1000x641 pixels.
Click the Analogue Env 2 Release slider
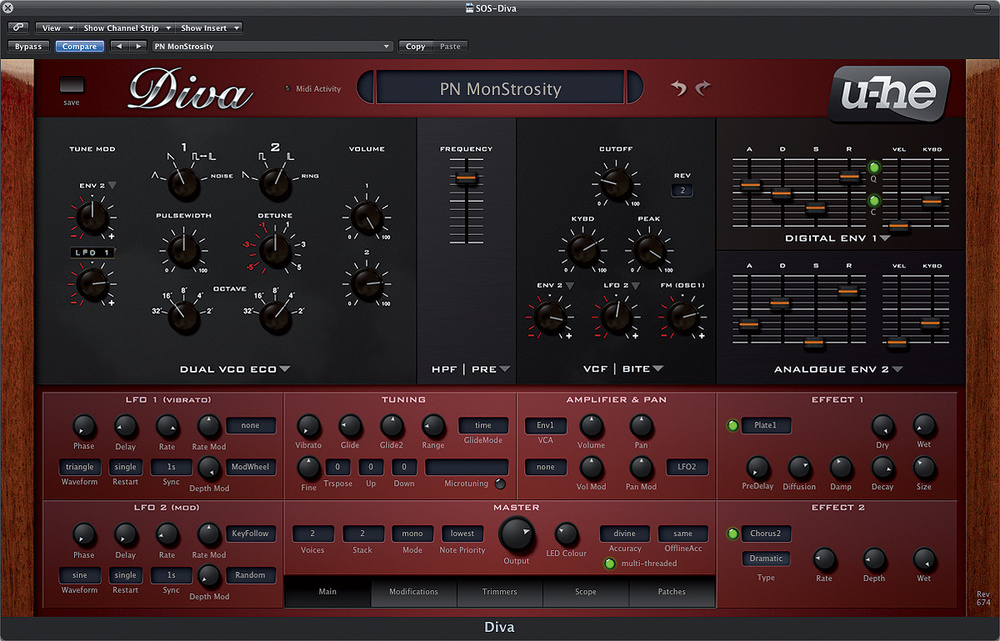click(848, 291)
